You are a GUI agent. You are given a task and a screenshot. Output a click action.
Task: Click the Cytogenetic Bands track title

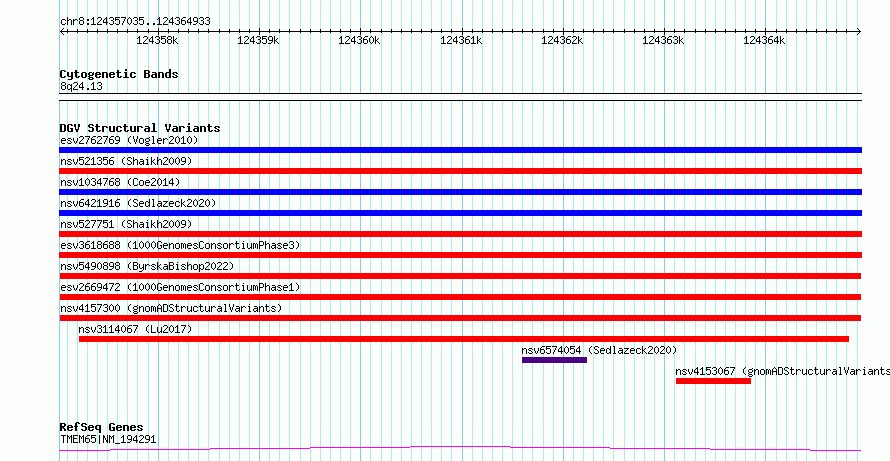click(x=119, y=74)
